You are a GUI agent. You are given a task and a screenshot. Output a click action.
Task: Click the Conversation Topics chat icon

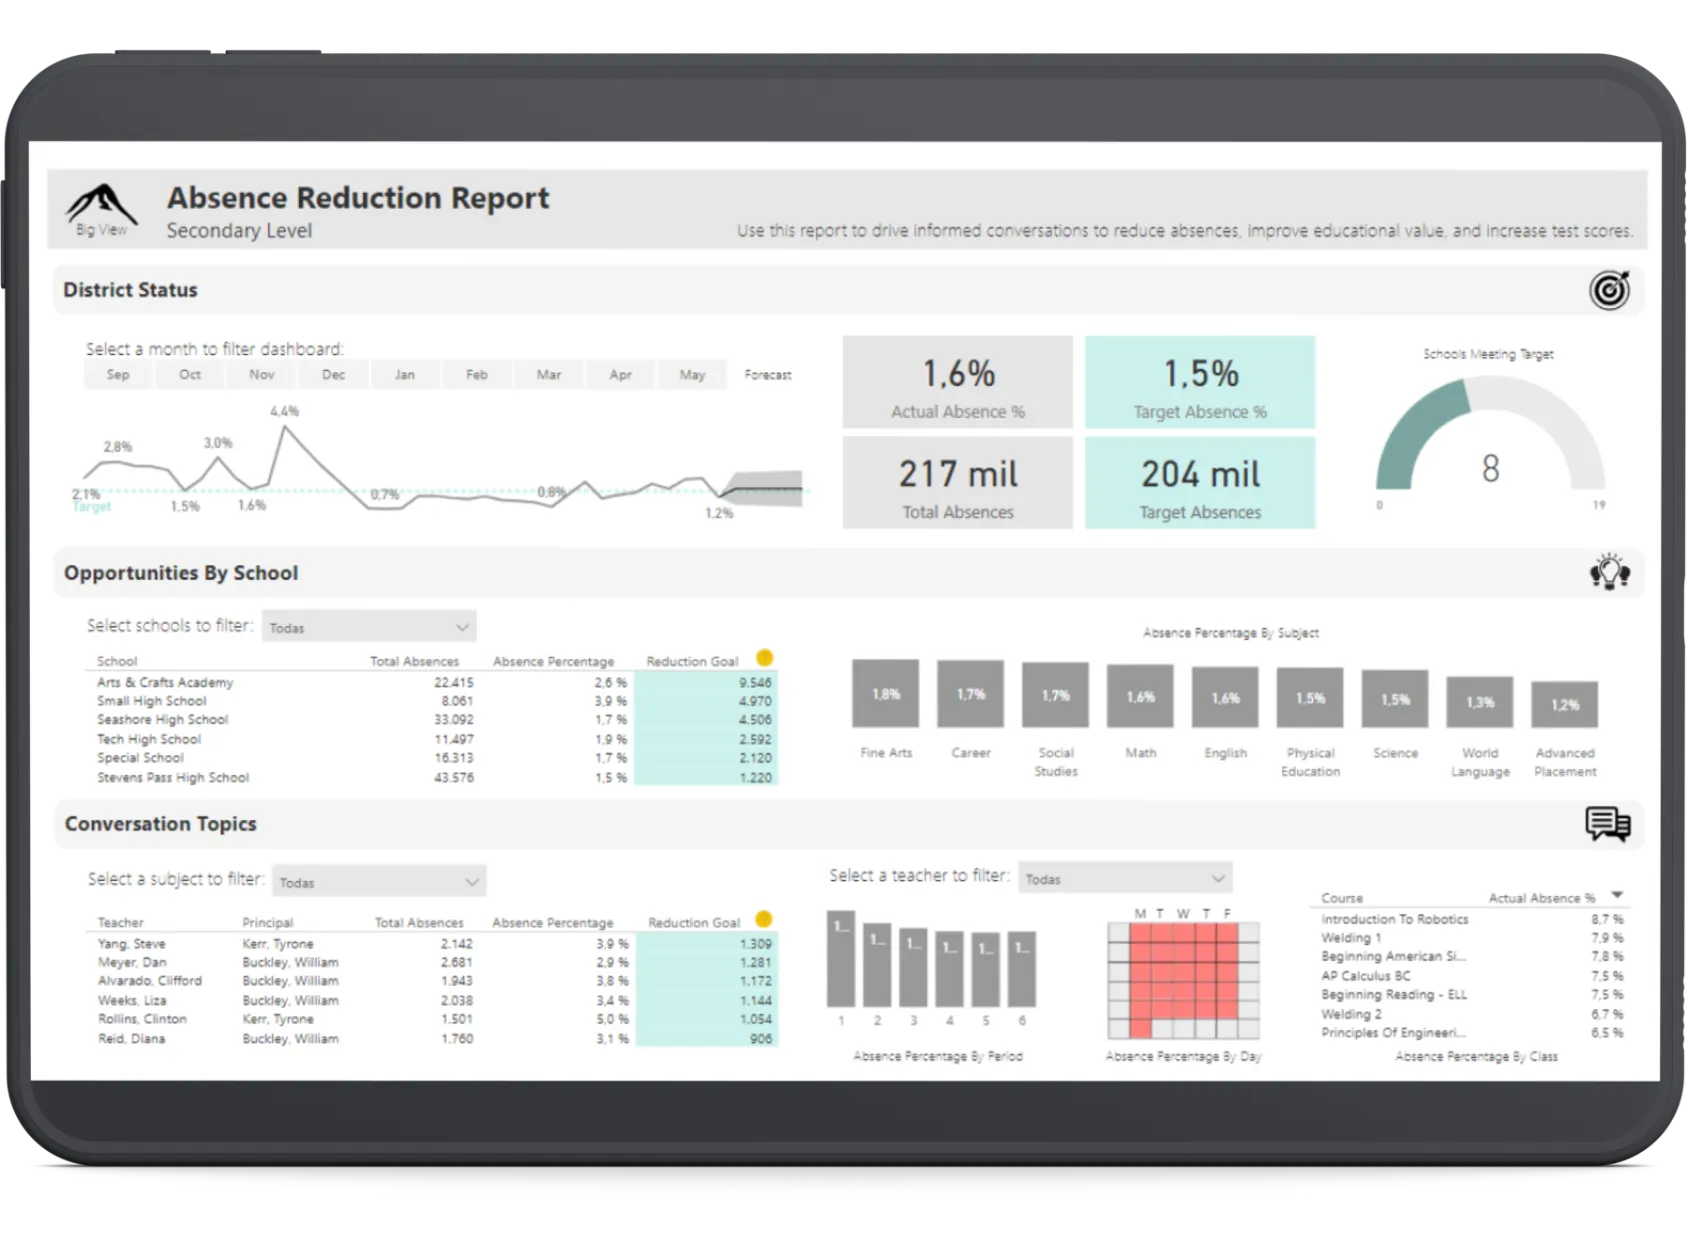[1607, 824]
